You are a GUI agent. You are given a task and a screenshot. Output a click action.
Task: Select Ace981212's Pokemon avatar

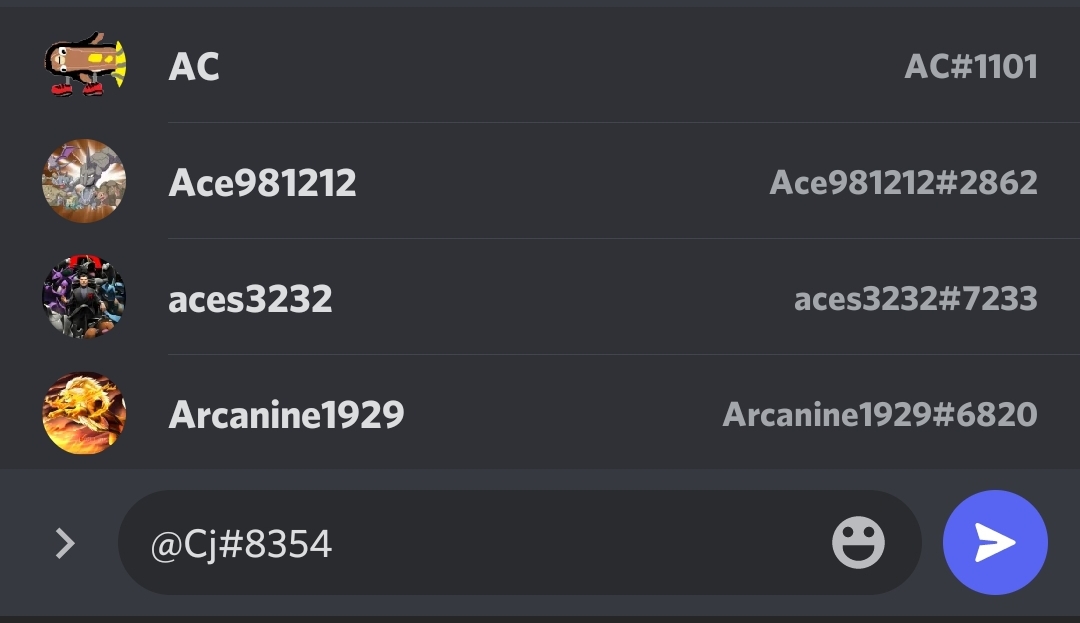84,181
